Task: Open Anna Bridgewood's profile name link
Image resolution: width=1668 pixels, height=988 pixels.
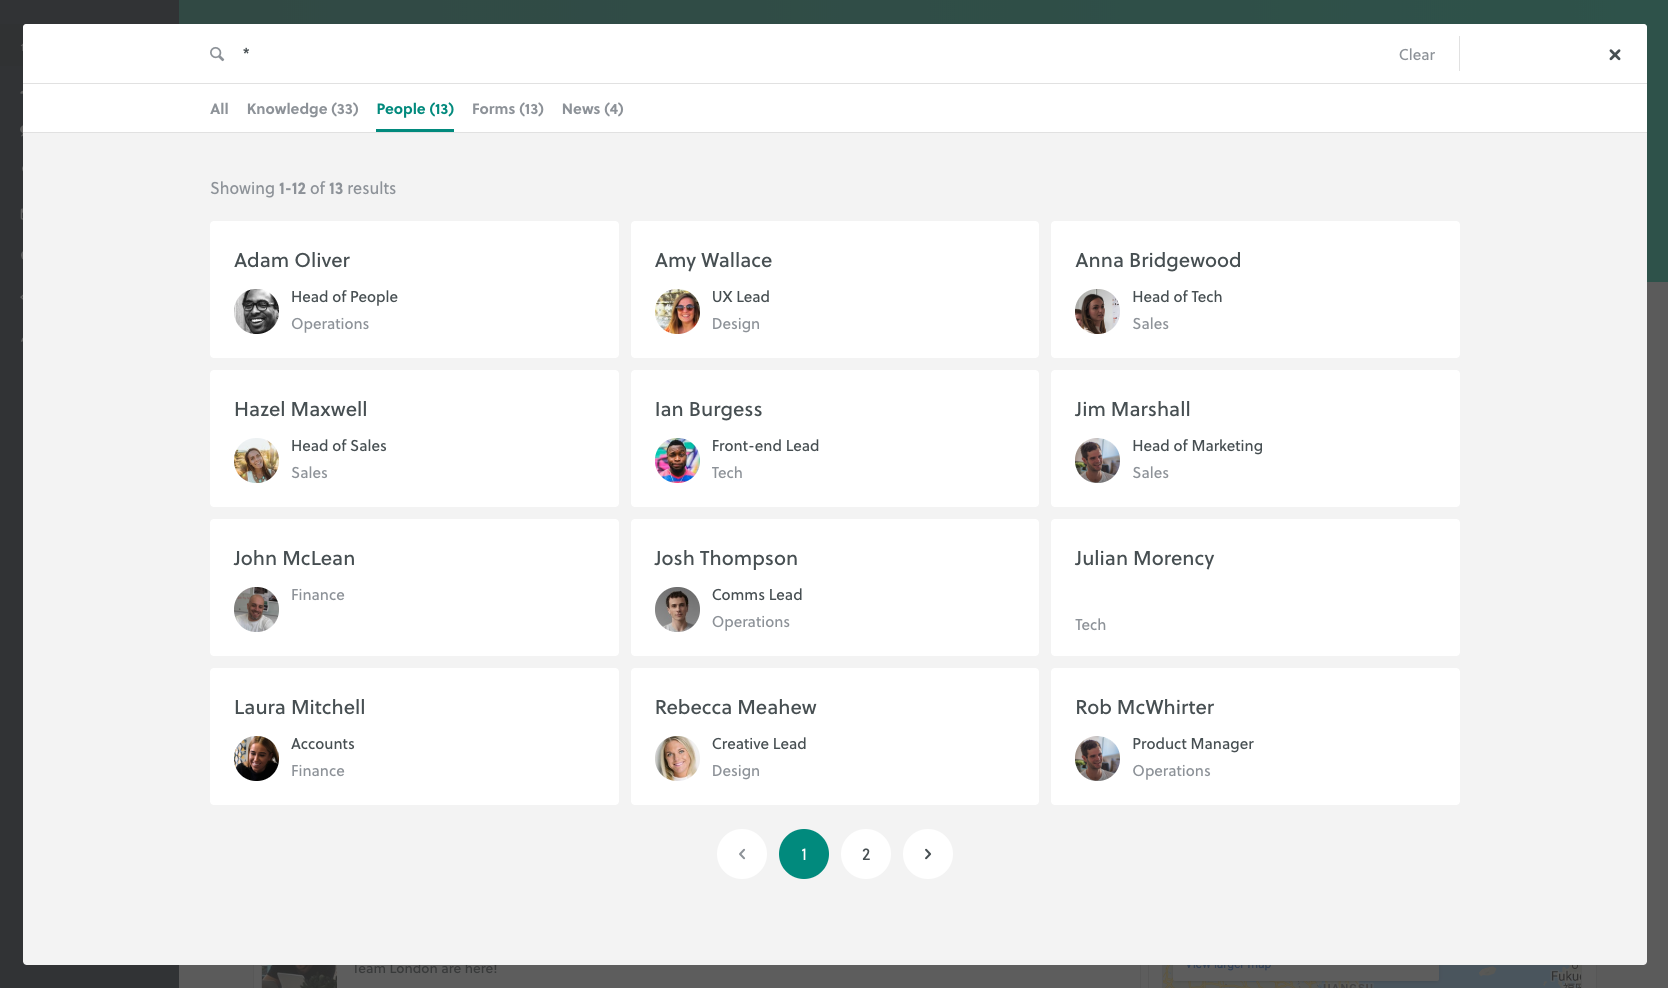Action: click(x=1157, y=260)
